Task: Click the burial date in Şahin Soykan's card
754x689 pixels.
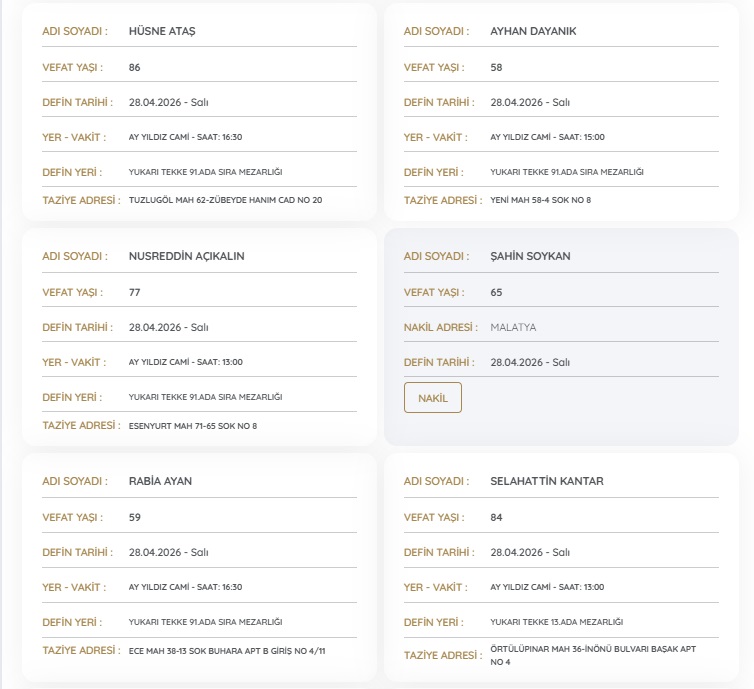Action: (x=530, y=362)
